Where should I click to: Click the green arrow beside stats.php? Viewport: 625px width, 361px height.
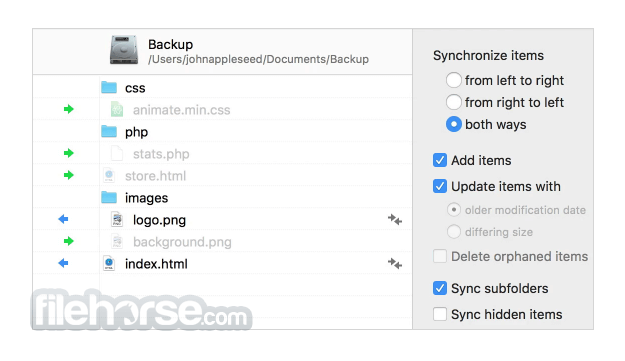coord(69,153)
